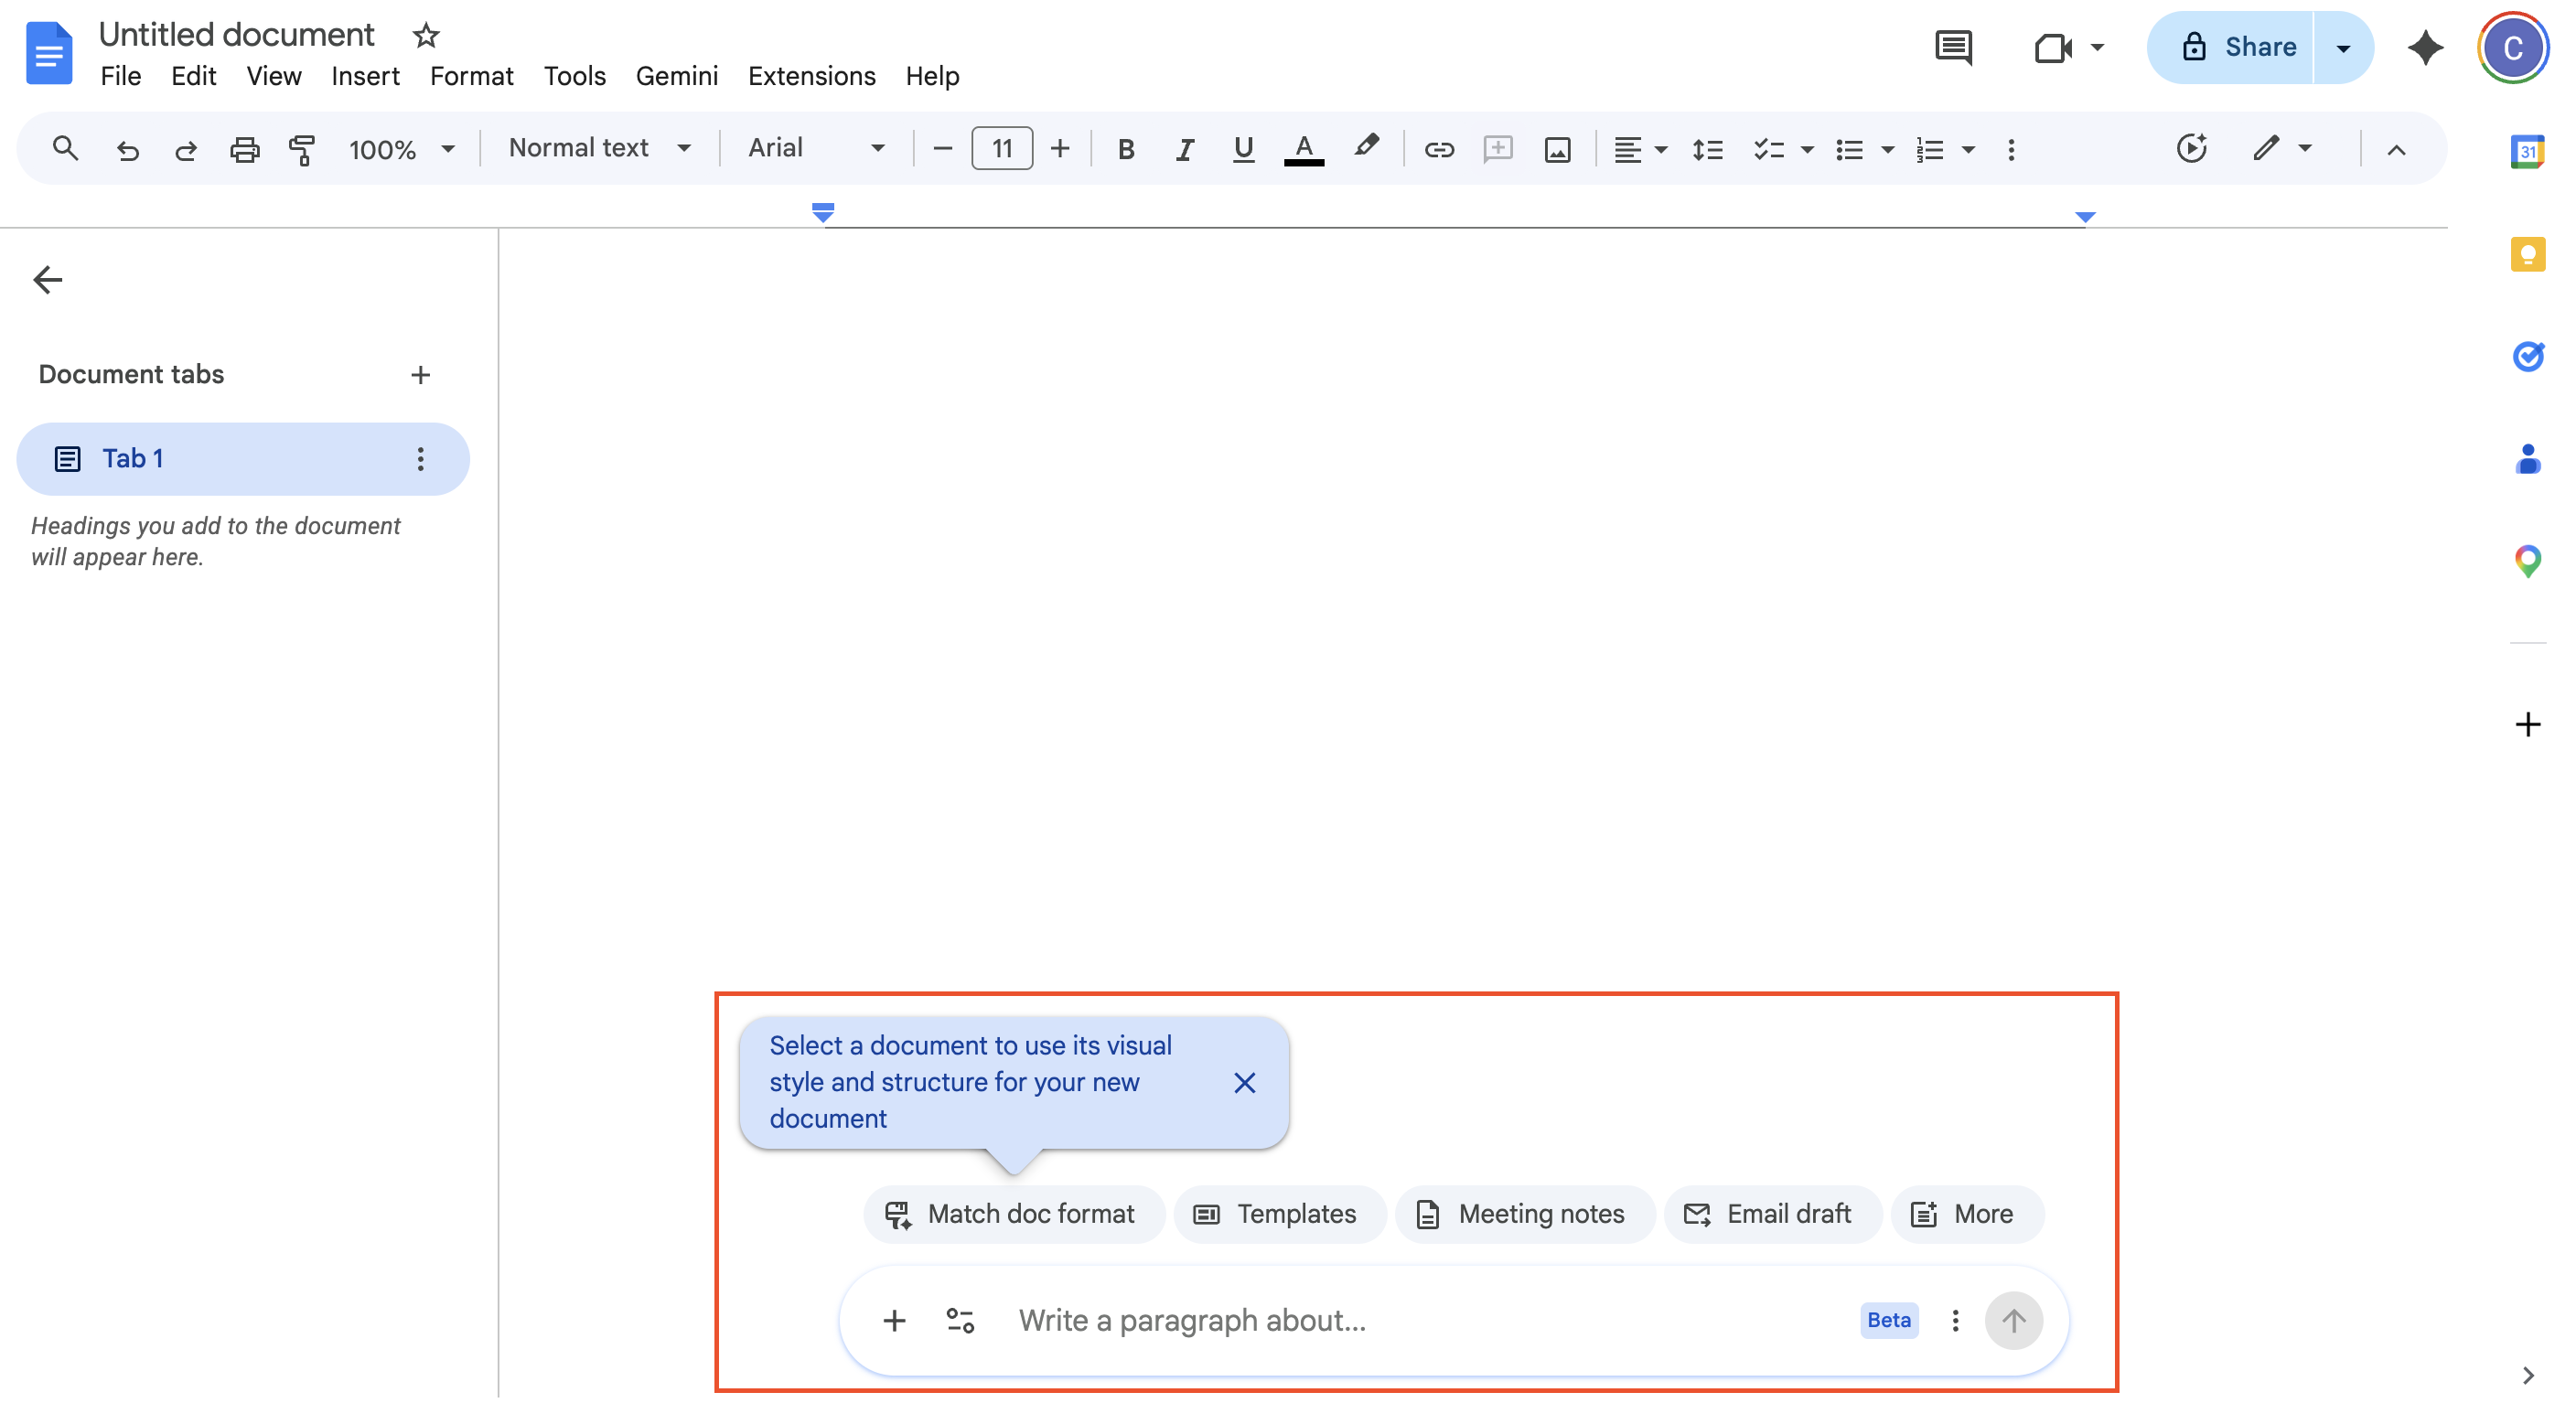Toggle underline formatting
This screenshot has width=2576, height=1403.
coord(1243,149)
